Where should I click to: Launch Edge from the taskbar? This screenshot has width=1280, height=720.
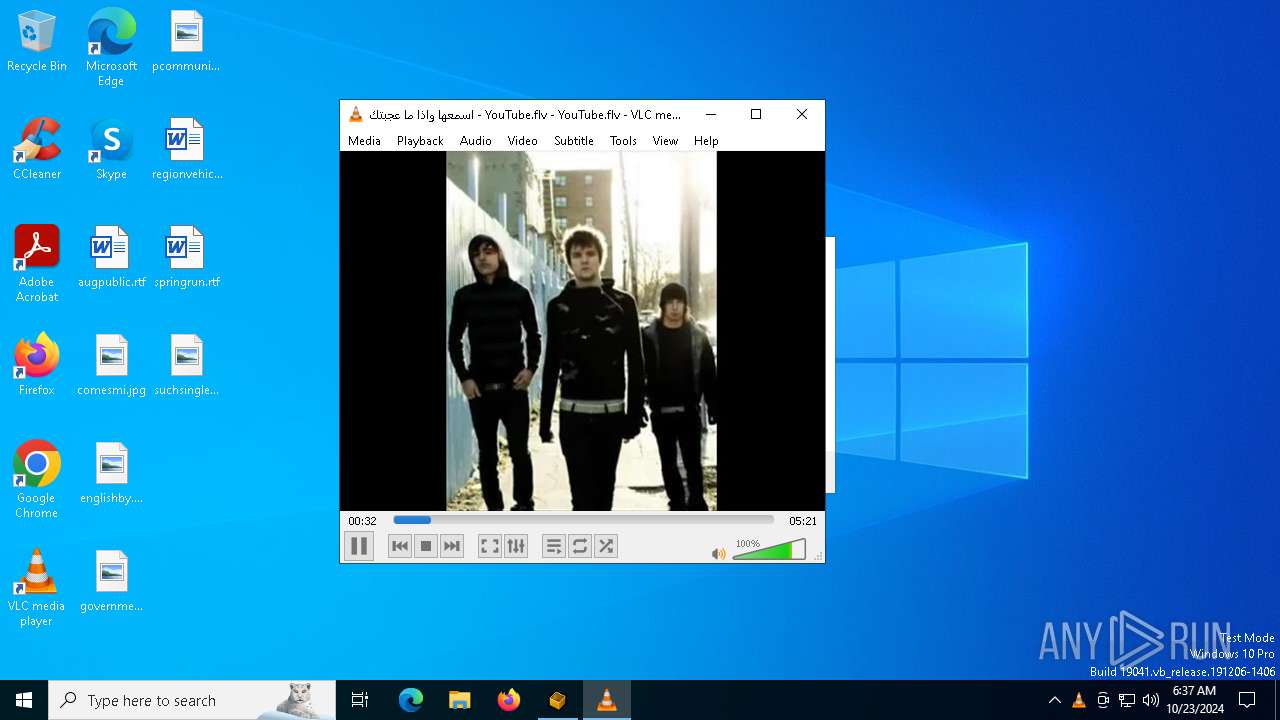[x=411, y=700]
